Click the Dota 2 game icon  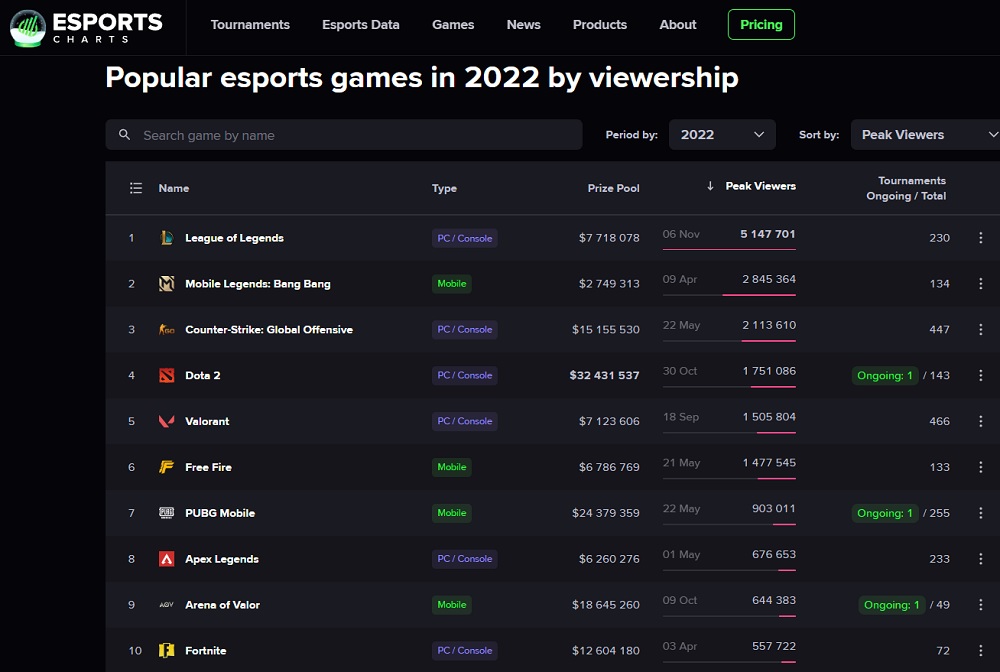(166, 376)
